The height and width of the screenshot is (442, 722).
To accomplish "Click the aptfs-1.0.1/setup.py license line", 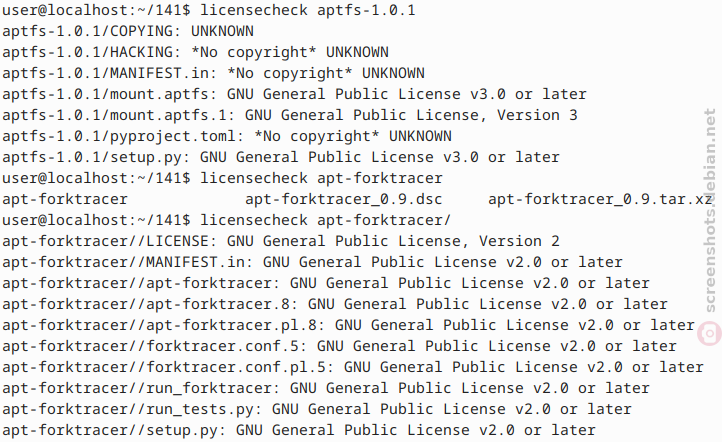I will point(281,157).
